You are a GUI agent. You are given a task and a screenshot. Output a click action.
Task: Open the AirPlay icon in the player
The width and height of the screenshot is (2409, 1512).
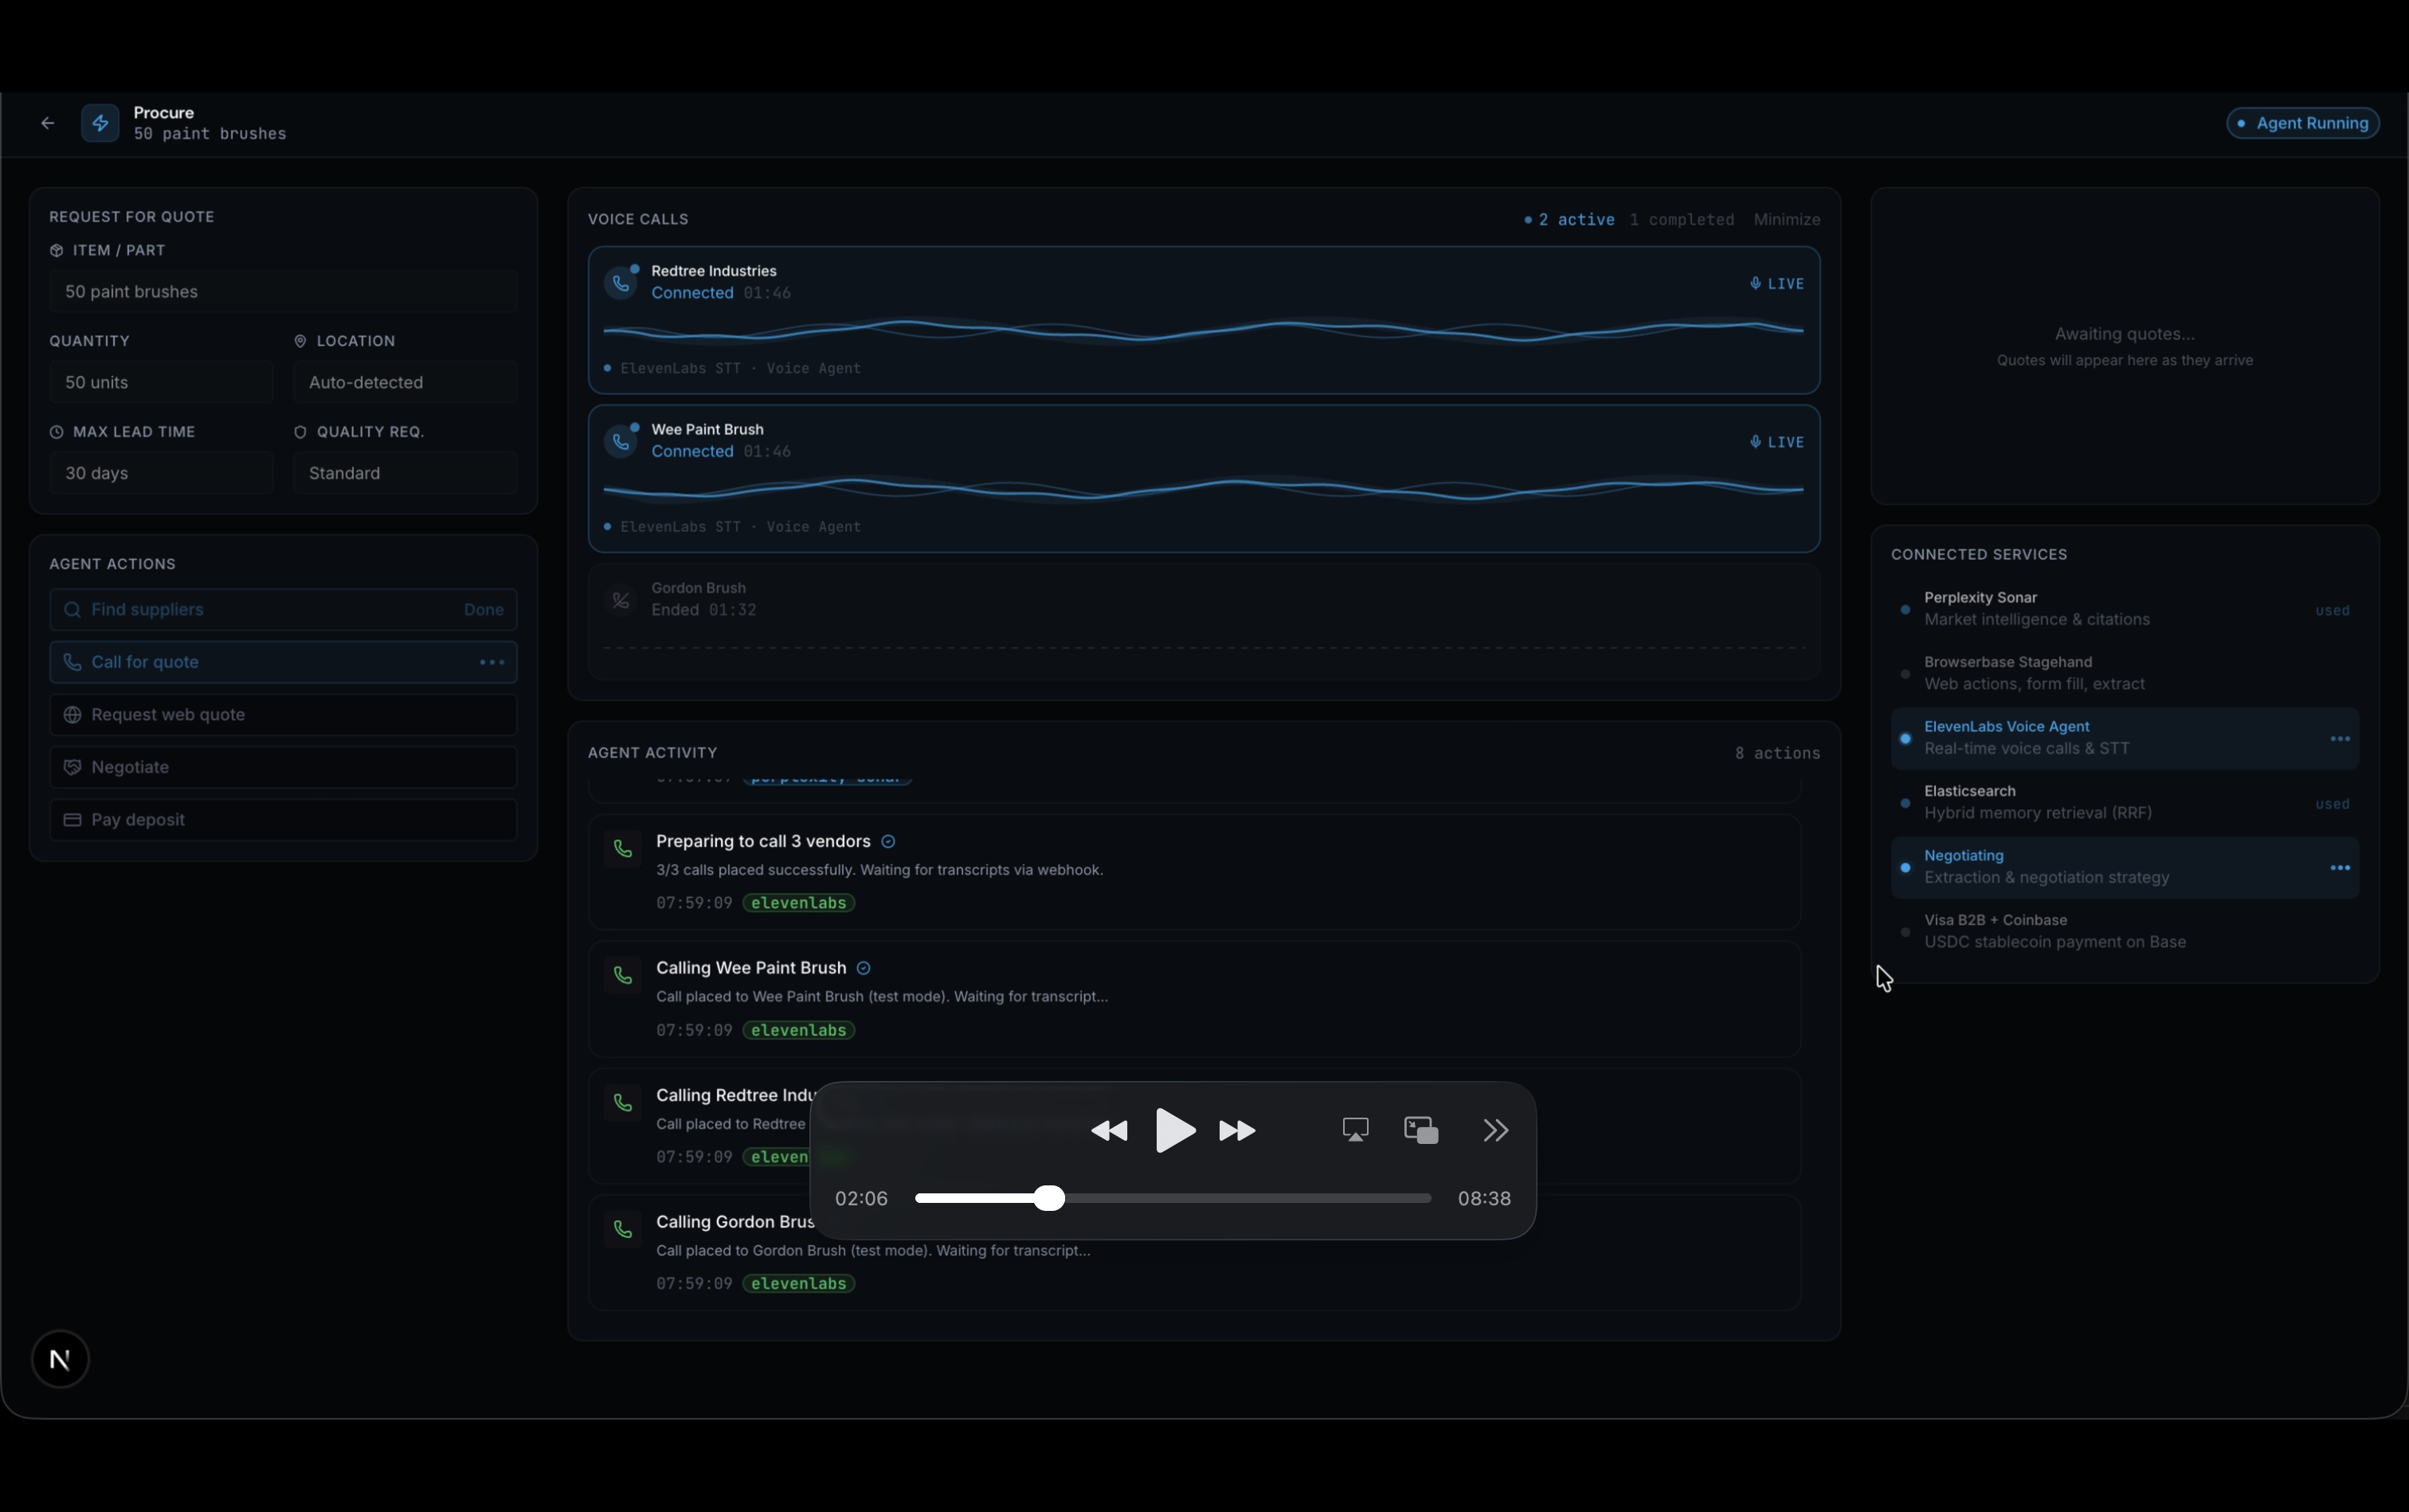pyautogui.click(x=1355, y=1130)
